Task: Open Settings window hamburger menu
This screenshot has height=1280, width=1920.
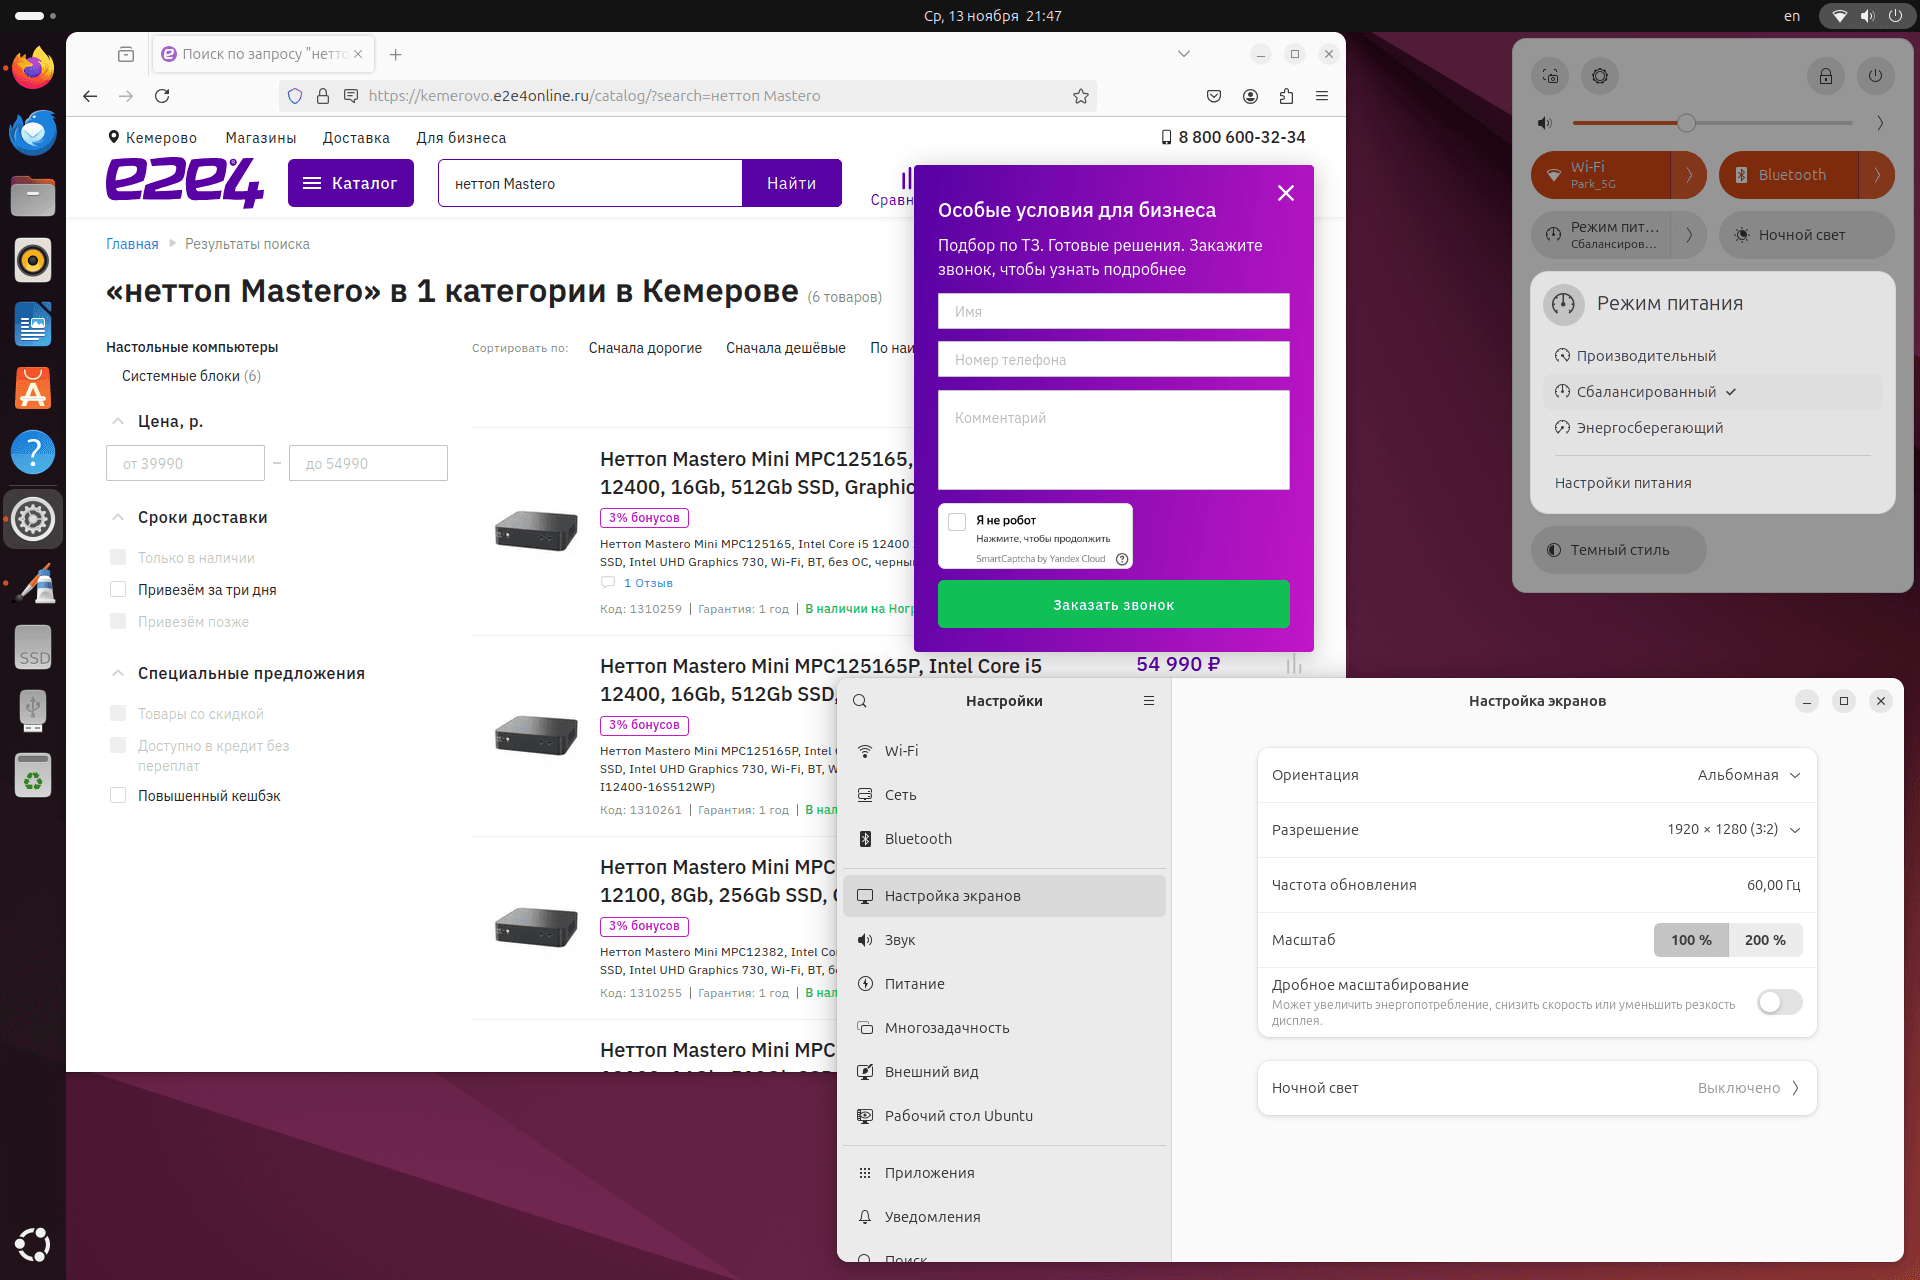Action: [x=1149, y=701]
